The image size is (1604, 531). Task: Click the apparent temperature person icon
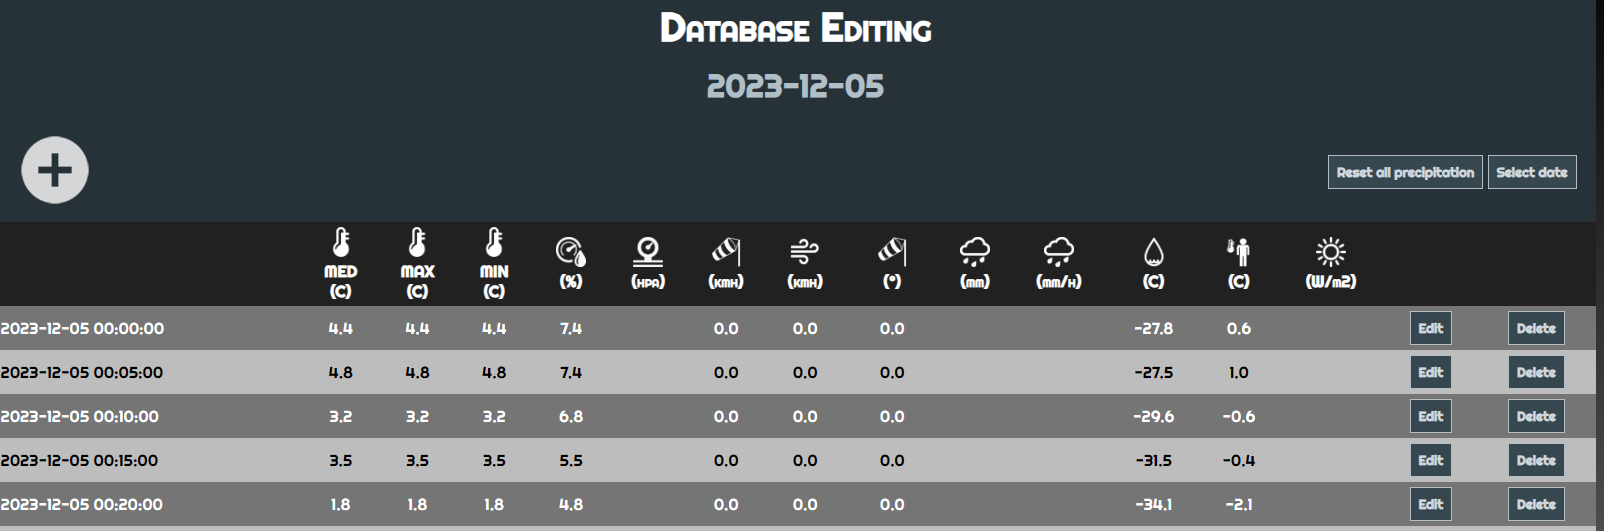[x=1238, y=252]
